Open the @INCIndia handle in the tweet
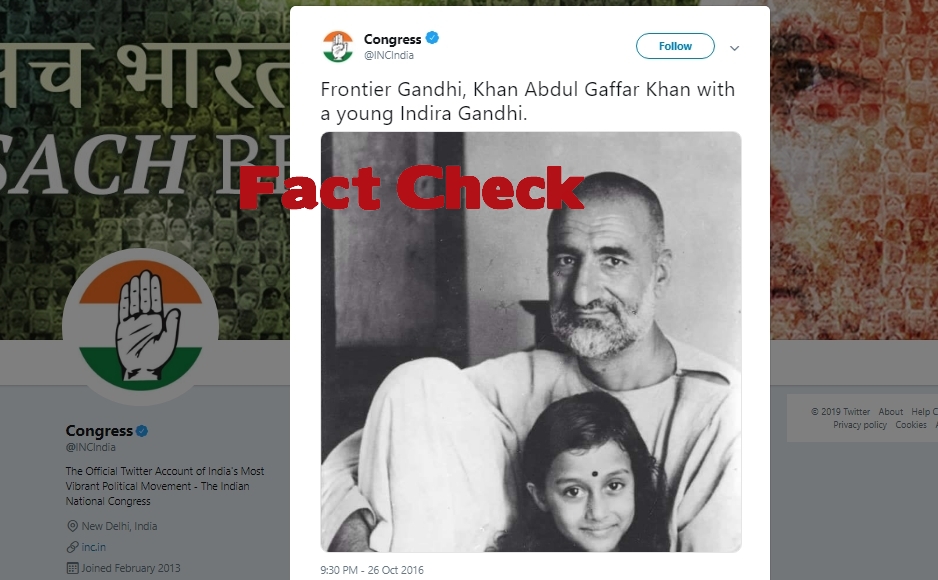The image size is (938, 580). 389,55
